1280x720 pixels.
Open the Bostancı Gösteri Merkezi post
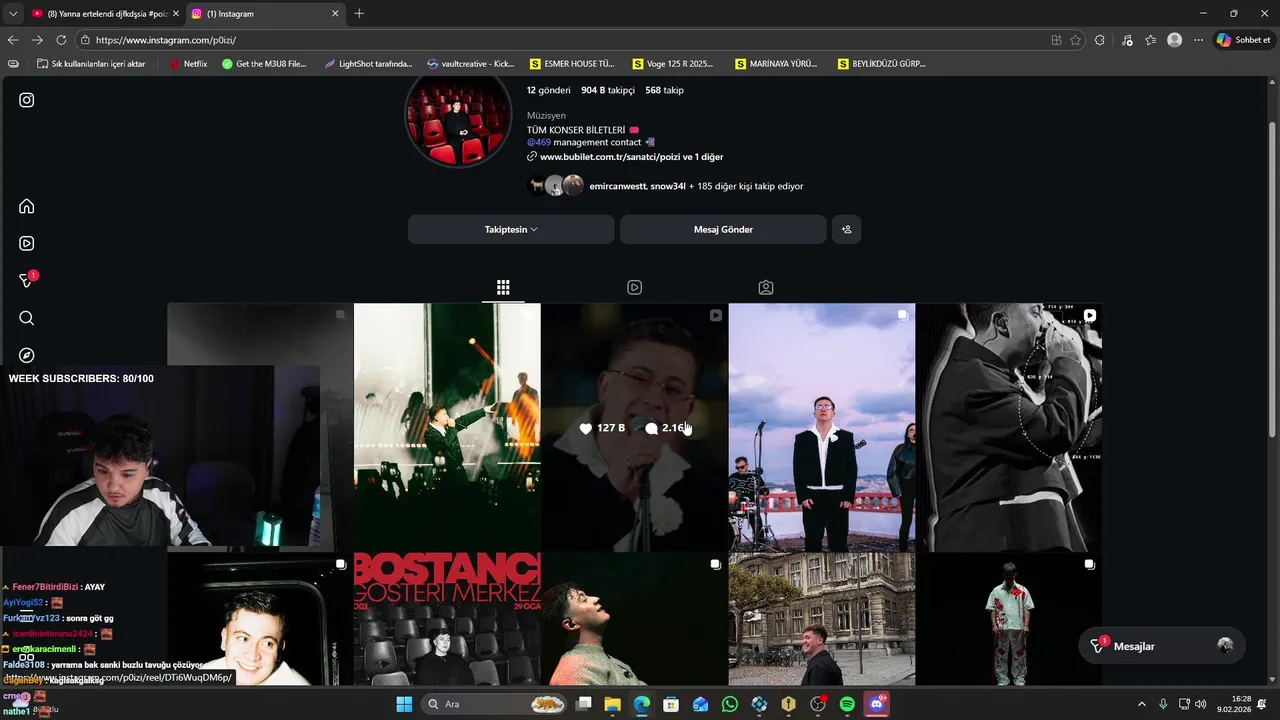[x=447, y=619]
